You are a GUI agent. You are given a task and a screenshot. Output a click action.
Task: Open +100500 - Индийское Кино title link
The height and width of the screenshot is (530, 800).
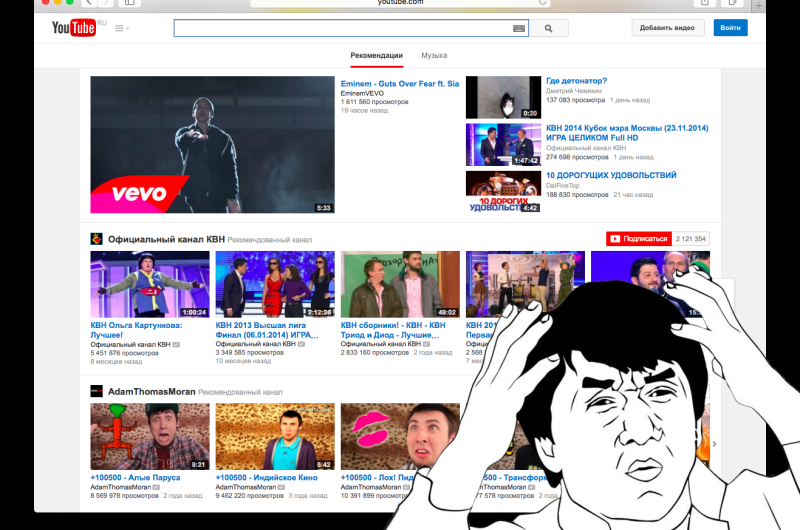[266, 477]
